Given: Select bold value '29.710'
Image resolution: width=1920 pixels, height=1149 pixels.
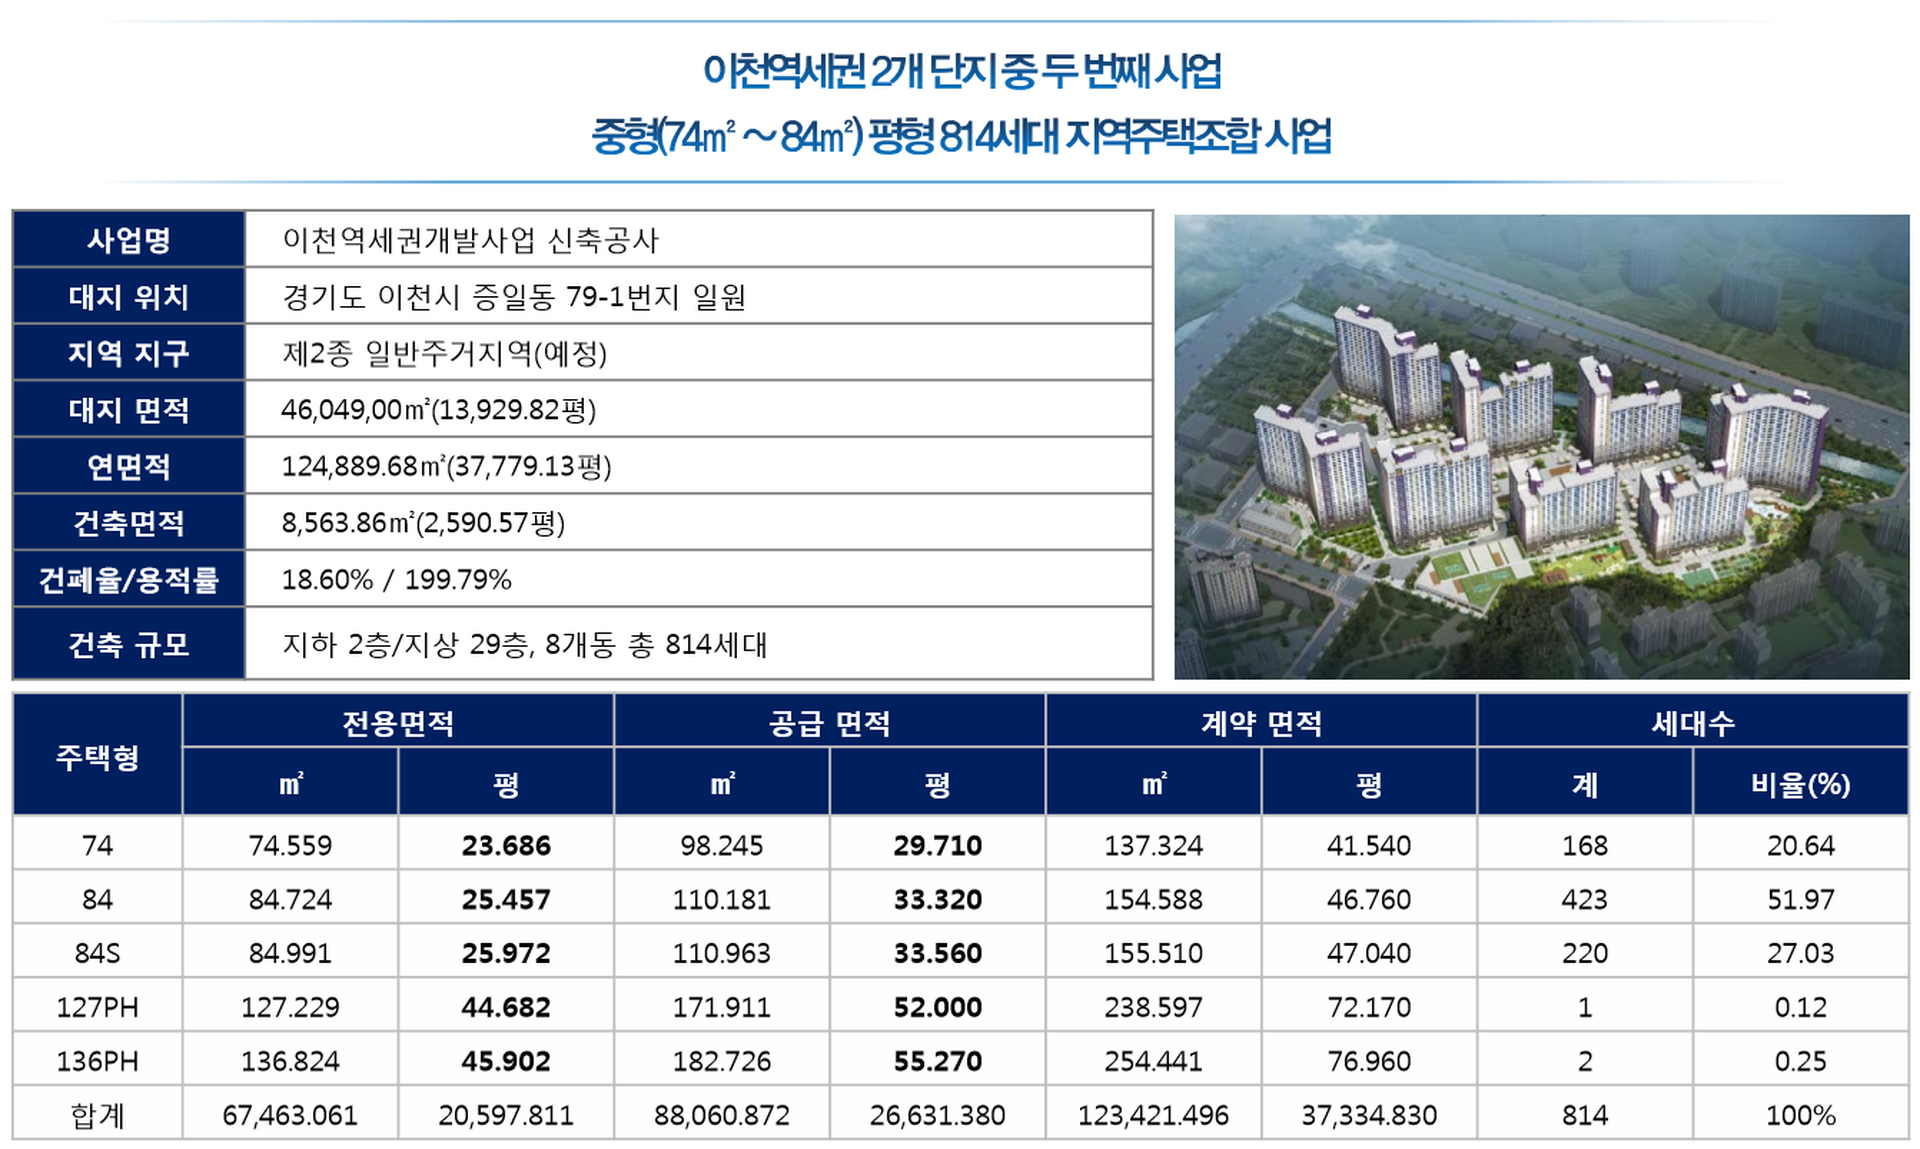Looking at the screenshot, I should (938, 846).
